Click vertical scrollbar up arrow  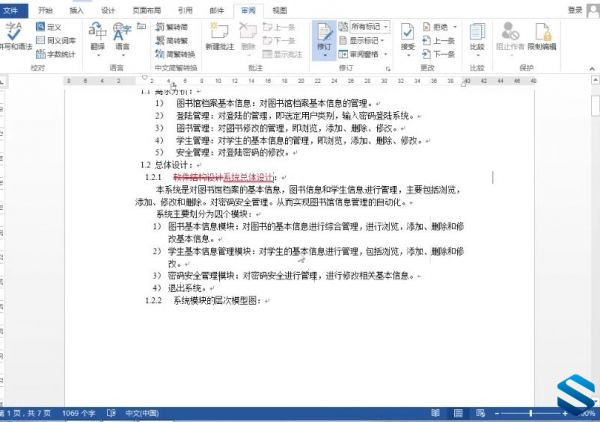point(595,80)
